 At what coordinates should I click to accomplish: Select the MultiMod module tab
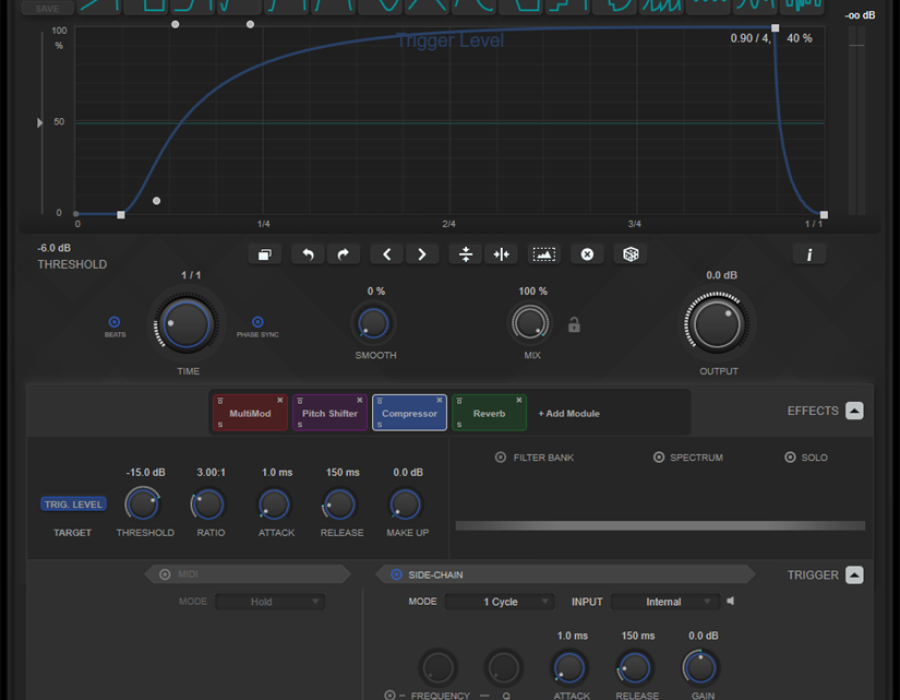pyautogui.click(x=250, y=413)
